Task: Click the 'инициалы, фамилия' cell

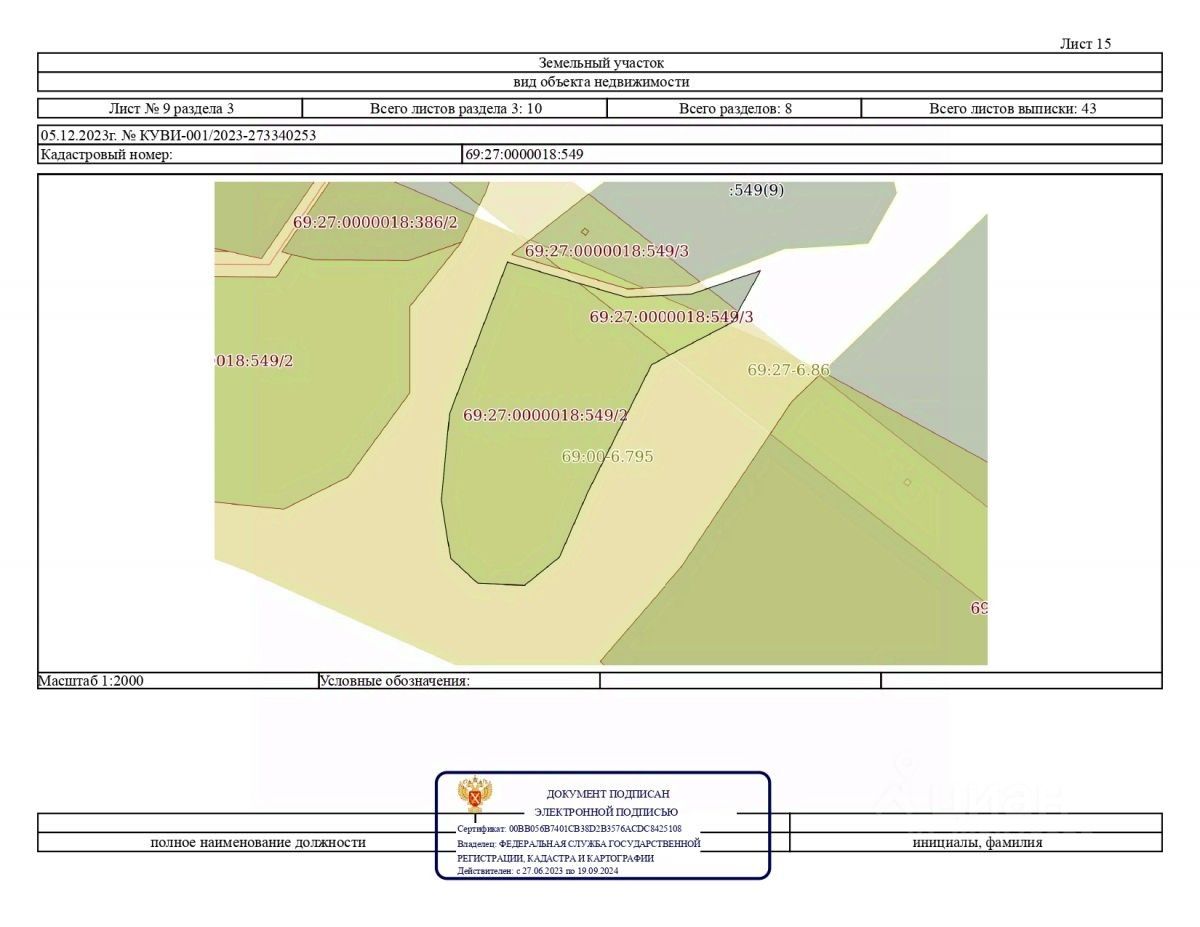Action: point(977,843)
